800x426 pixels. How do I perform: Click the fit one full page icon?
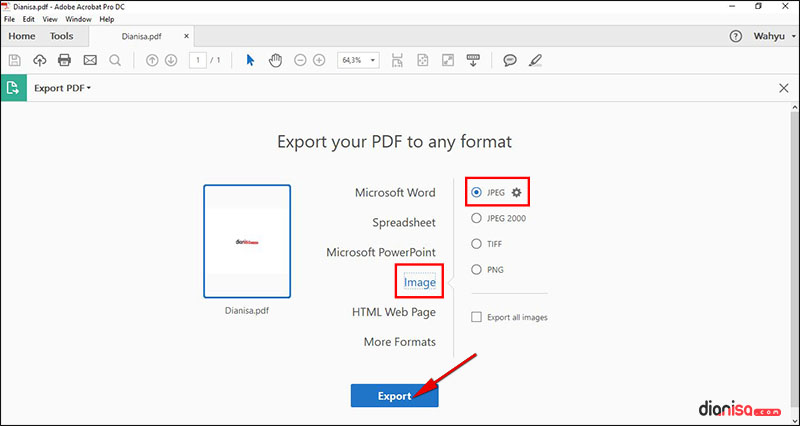[422, 60]
